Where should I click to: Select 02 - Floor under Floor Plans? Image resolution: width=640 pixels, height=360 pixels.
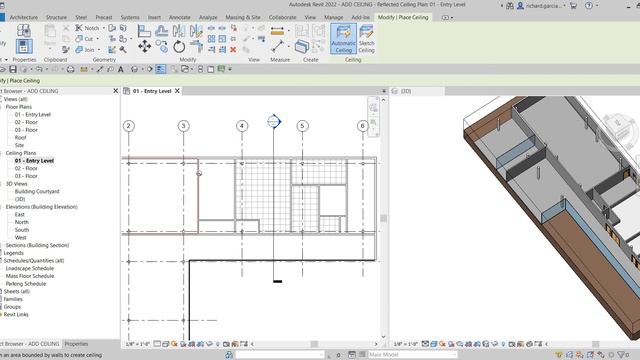click(26, 122)
